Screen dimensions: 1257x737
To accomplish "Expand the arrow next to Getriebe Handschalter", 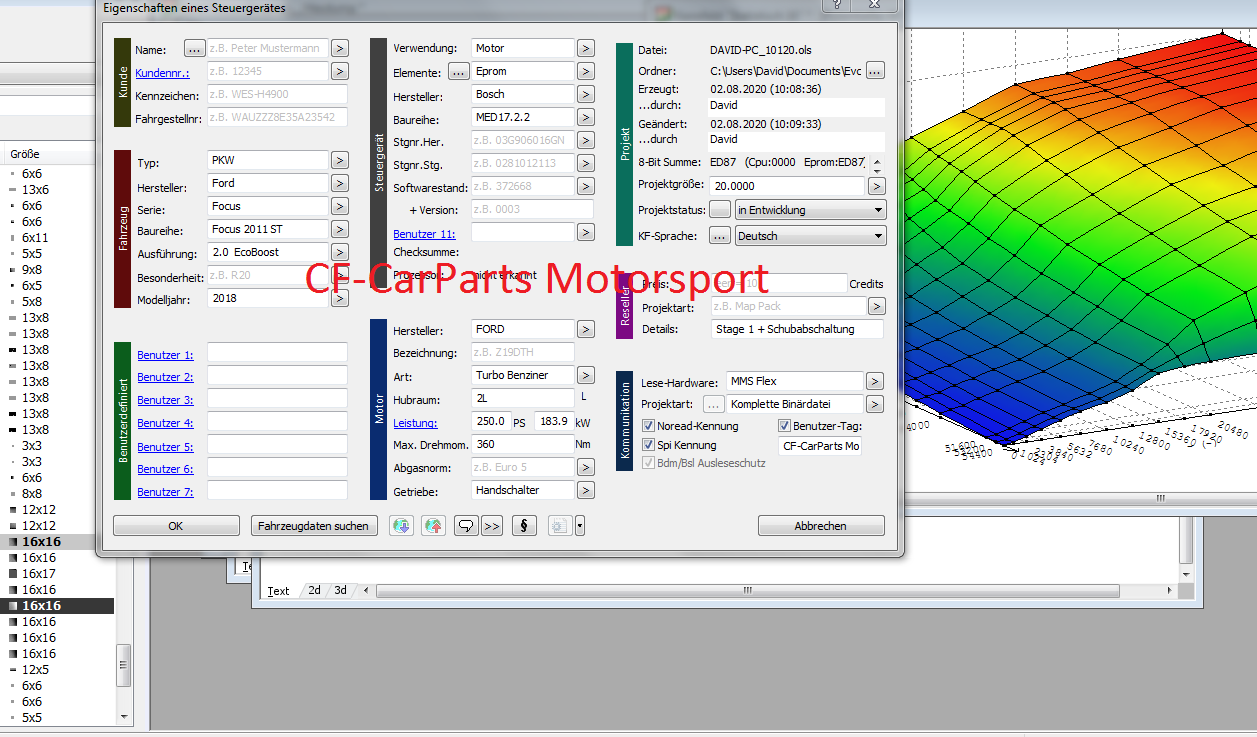I will click(586, 491).
